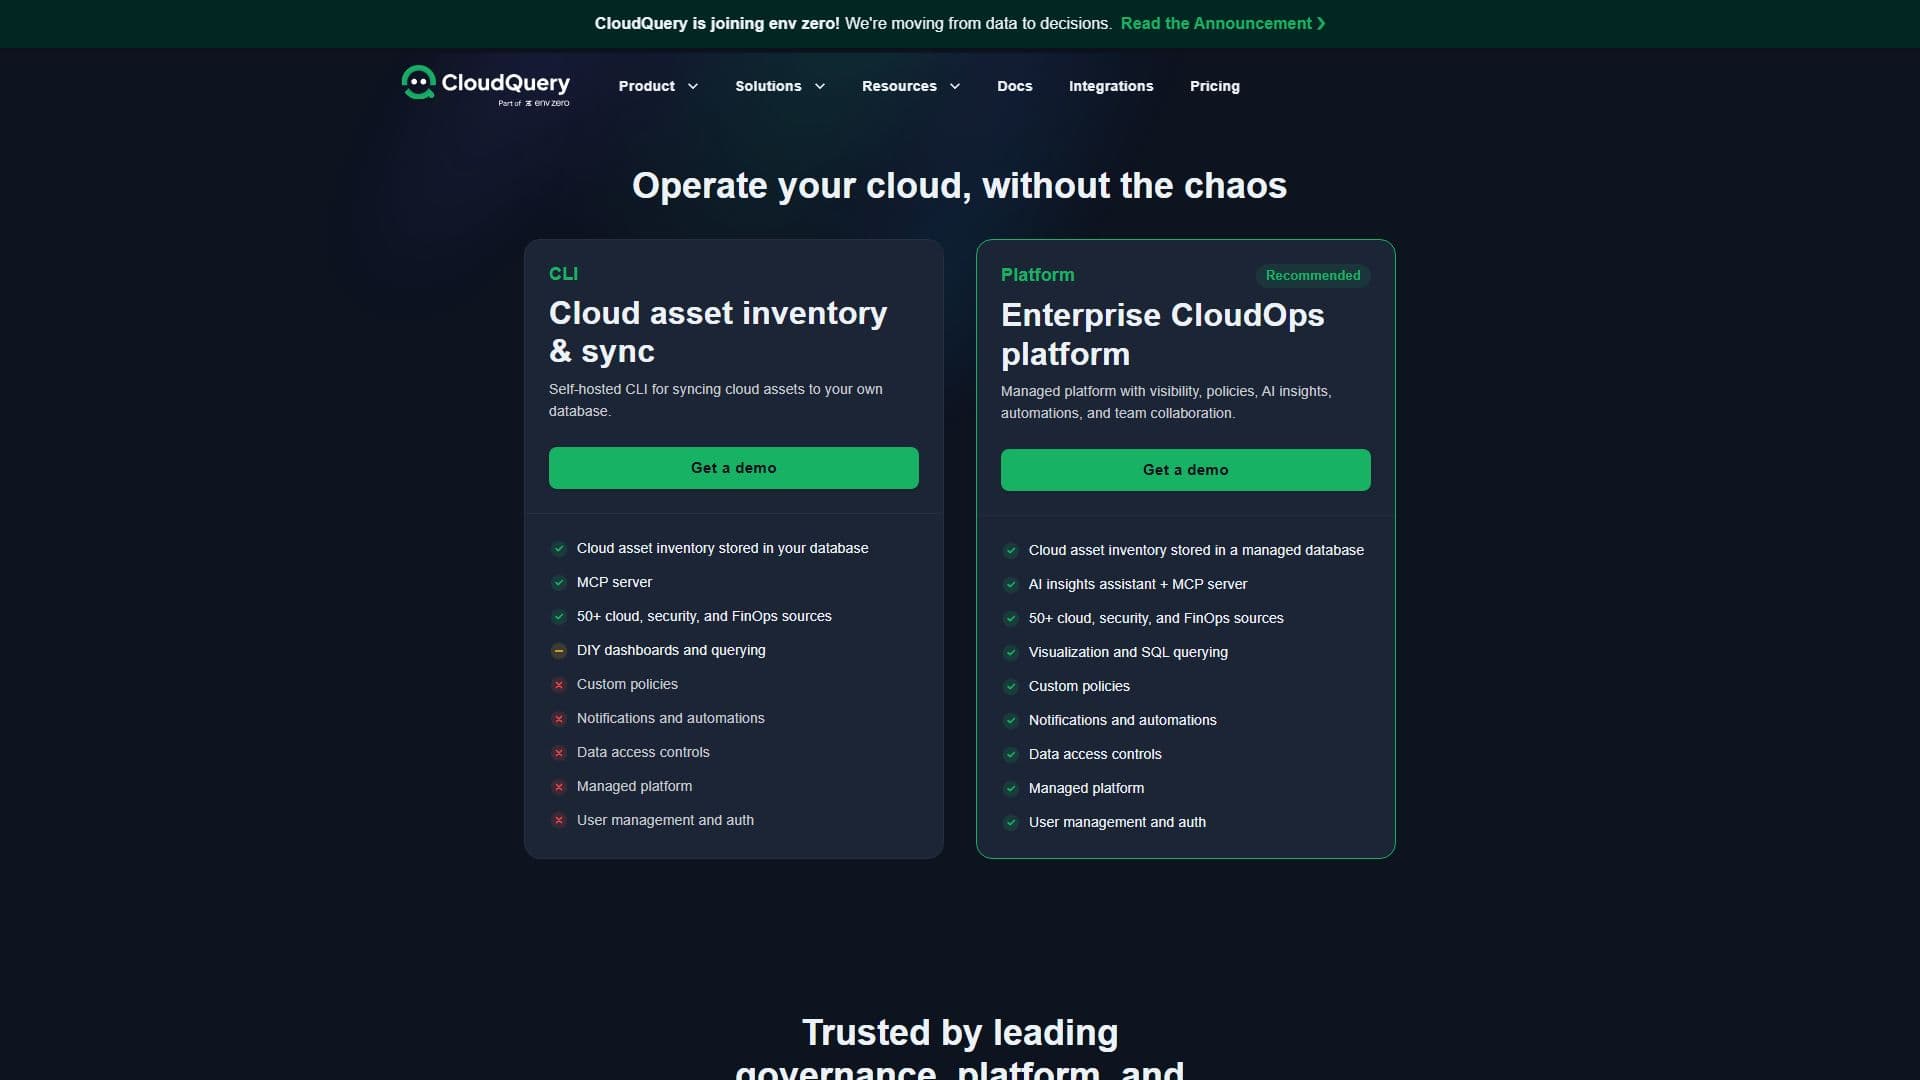Screen dimensions: 1920x1080
Task: Open the Pricing page
Action: pos(1214,86)
